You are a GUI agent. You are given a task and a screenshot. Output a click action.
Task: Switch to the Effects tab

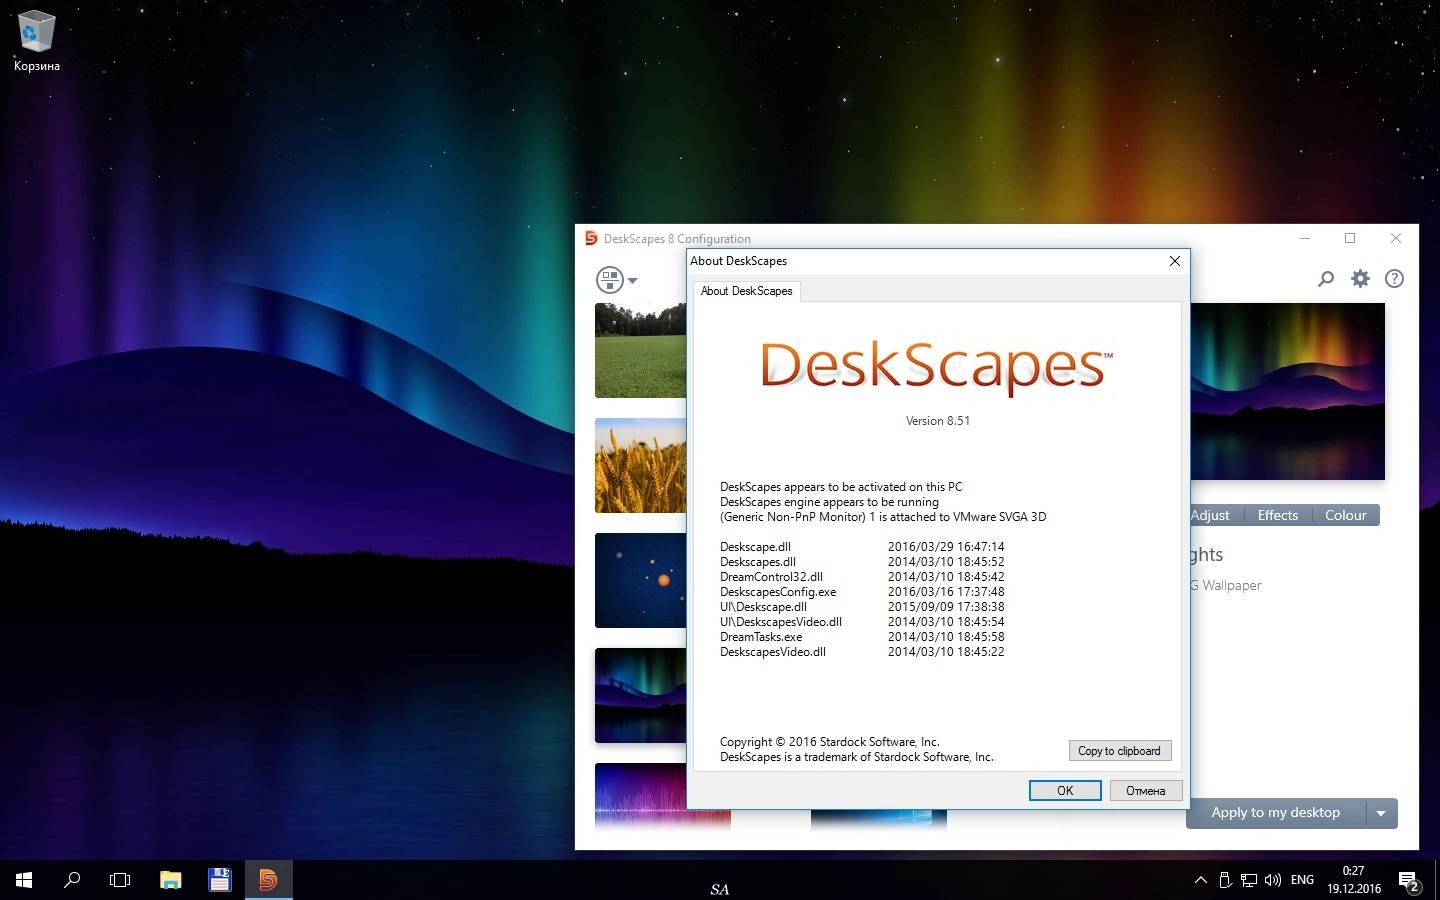click(x=1278, y=515)
